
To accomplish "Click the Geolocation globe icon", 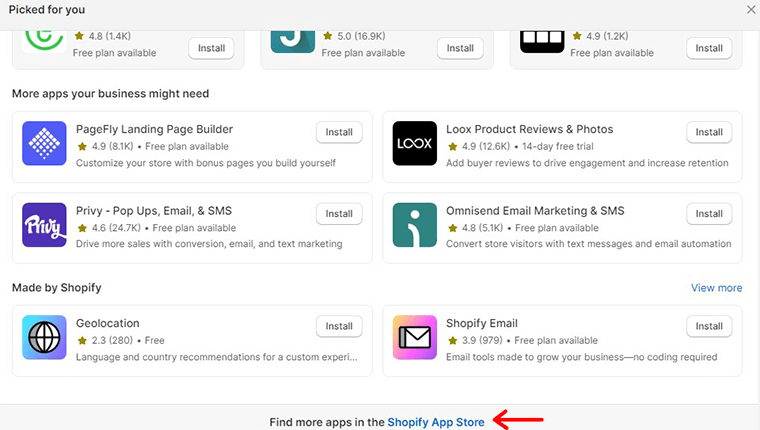I will pos(44,337).
